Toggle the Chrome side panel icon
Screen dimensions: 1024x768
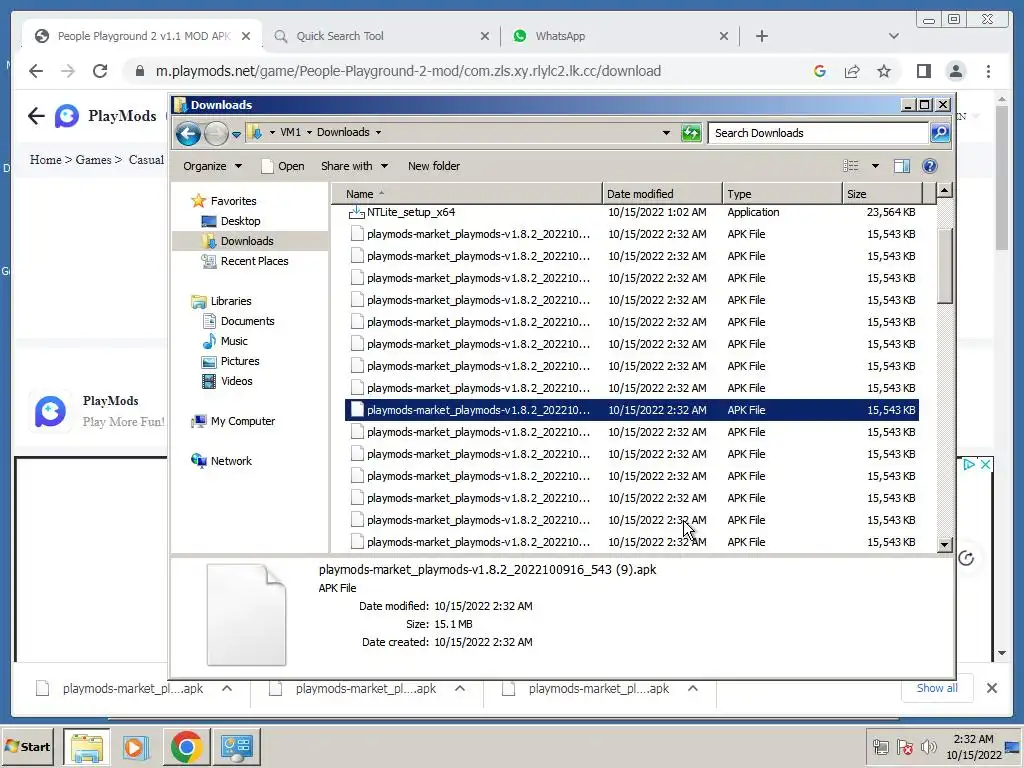[x=923, y=71]
